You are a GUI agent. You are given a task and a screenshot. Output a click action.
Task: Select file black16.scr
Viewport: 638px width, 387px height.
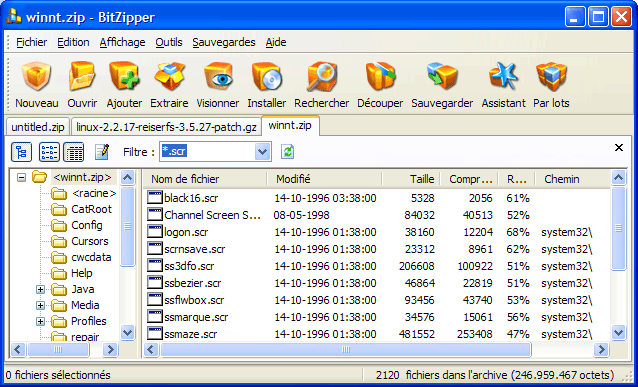[x=191, y=198]
